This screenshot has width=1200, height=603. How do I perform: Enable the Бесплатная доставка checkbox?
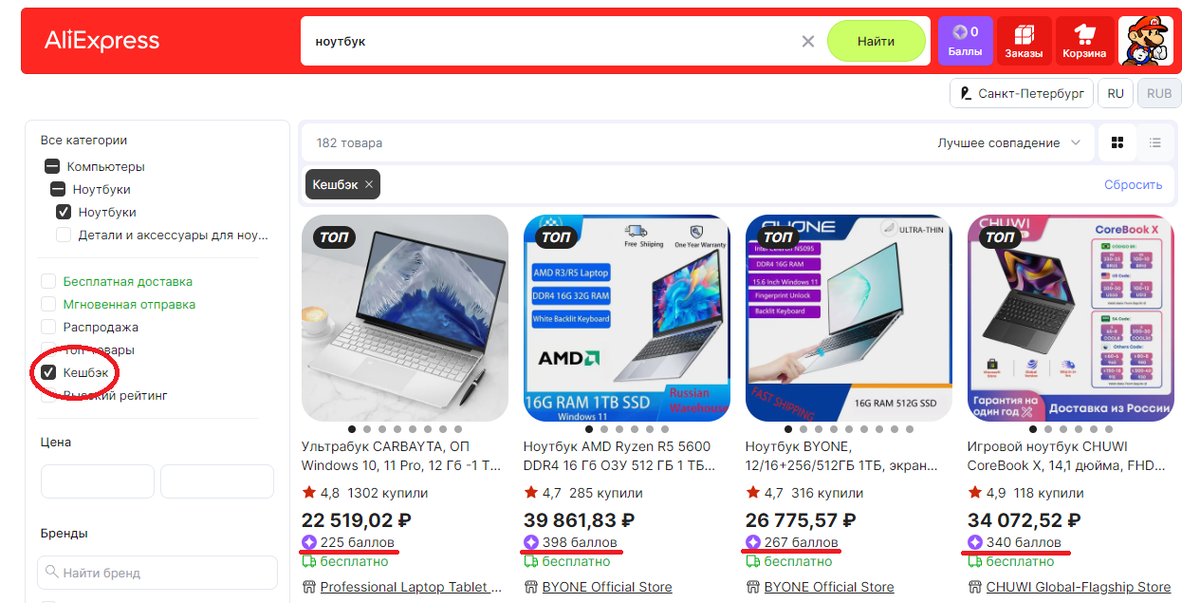48,282
